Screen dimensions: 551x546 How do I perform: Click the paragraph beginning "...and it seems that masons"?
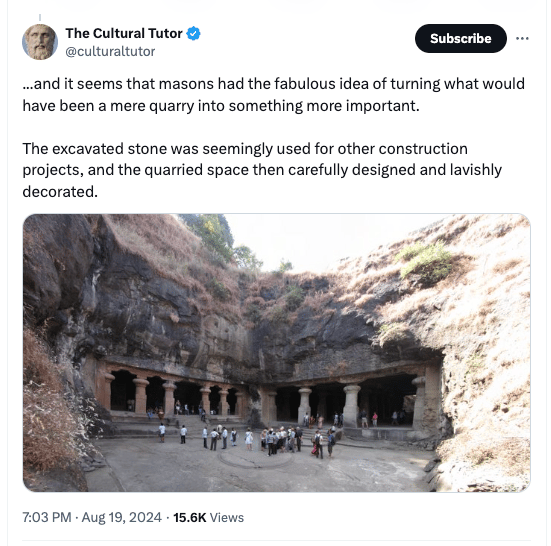coord(274,95)
